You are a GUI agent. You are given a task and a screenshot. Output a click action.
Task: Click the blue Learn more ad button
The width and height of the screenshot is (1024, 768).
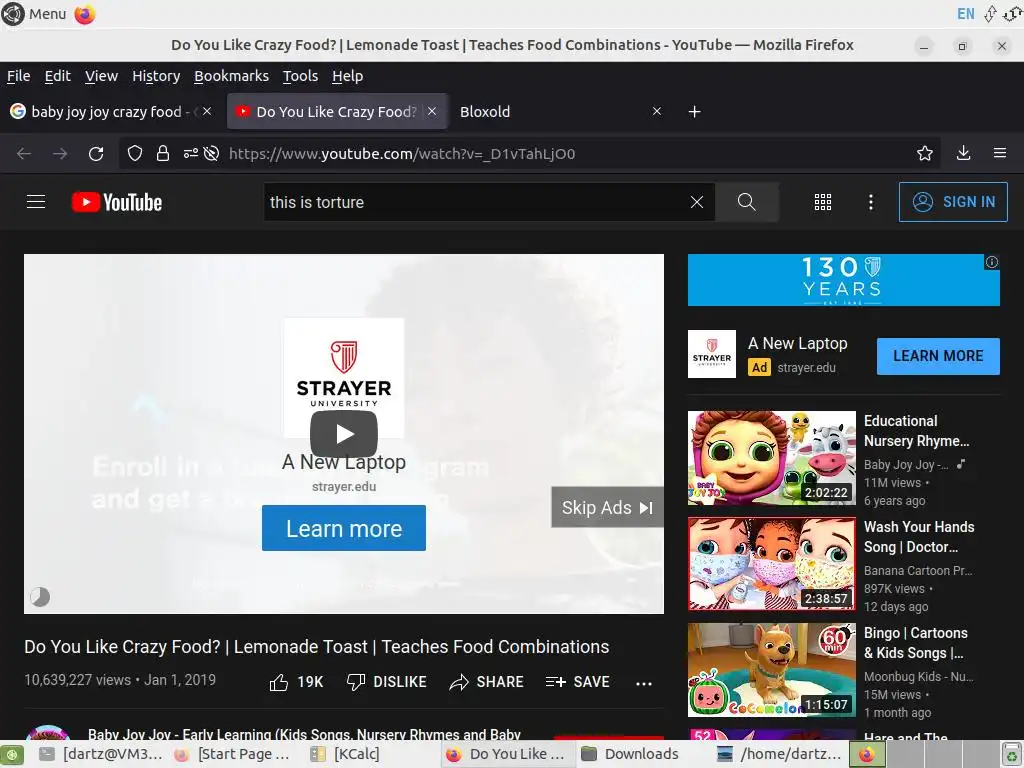pos(344,528)
